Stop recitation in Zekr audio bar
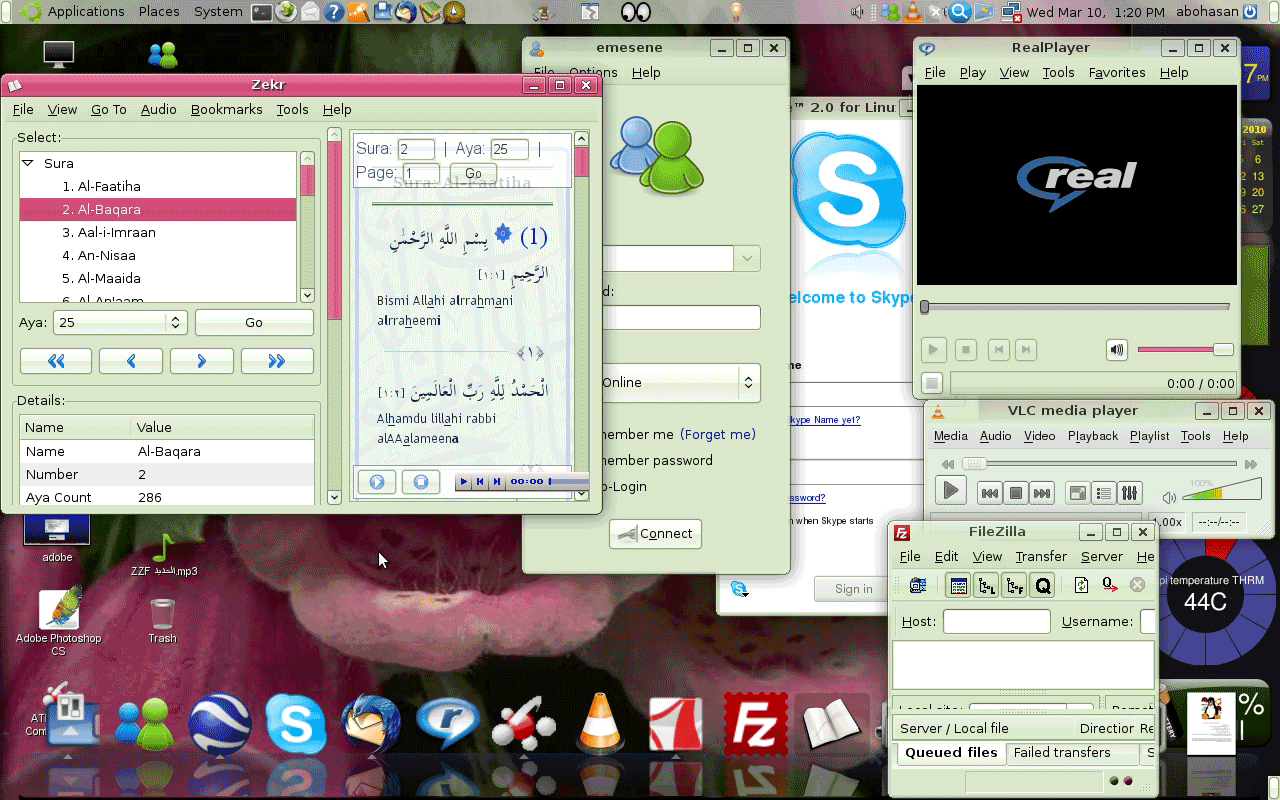The width and height of the screenshot is (1280, 800). (x=421, y=482)
